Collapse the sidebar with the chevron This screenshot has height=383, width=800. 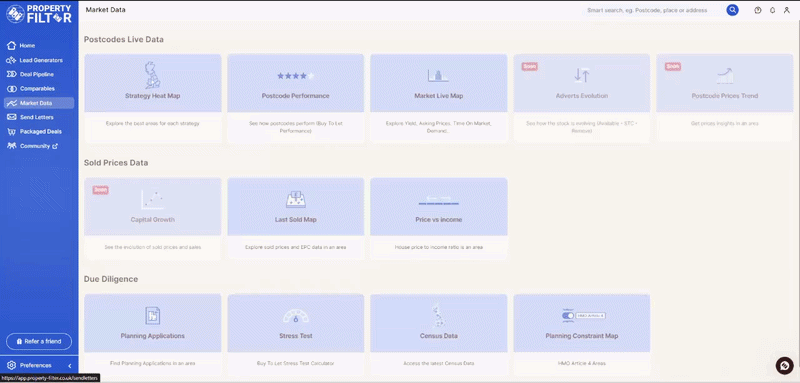pos(70,366)
